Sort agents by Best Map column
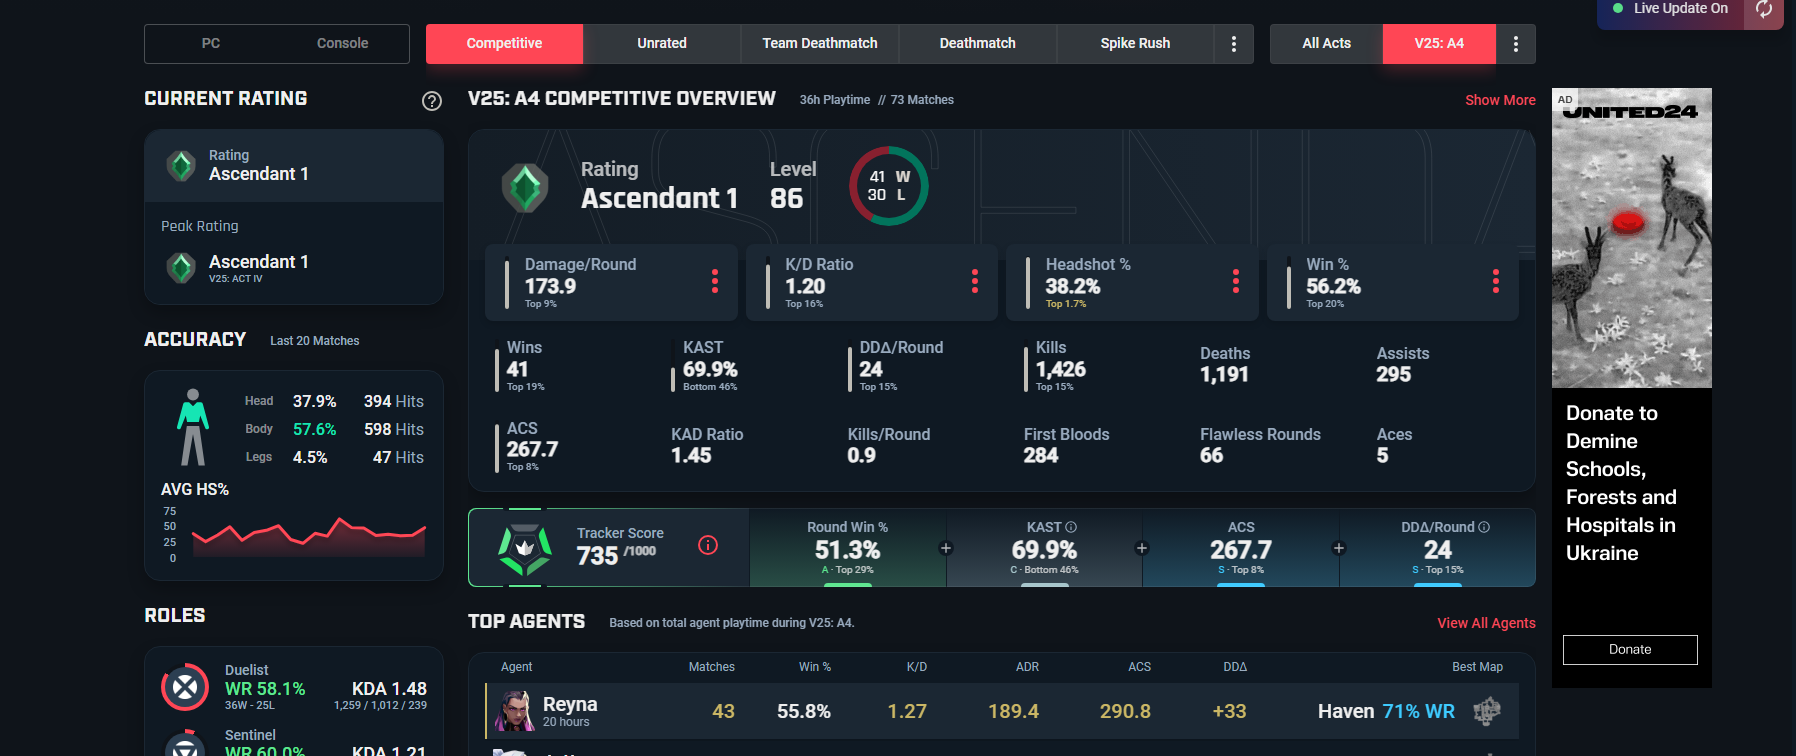Viewport: 1796px width, 756px height. [1478, 667]
